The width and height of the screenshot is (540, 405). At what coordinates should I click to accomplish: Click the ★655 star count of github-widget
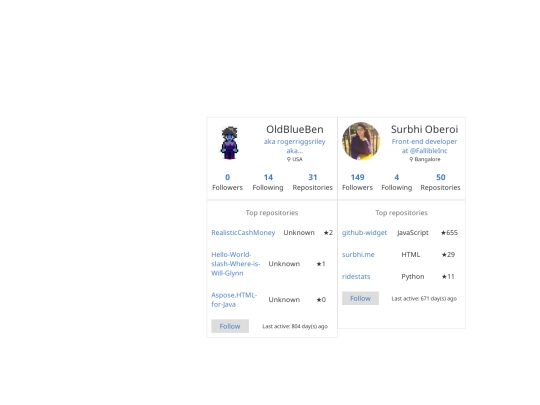tap(449, 233)
